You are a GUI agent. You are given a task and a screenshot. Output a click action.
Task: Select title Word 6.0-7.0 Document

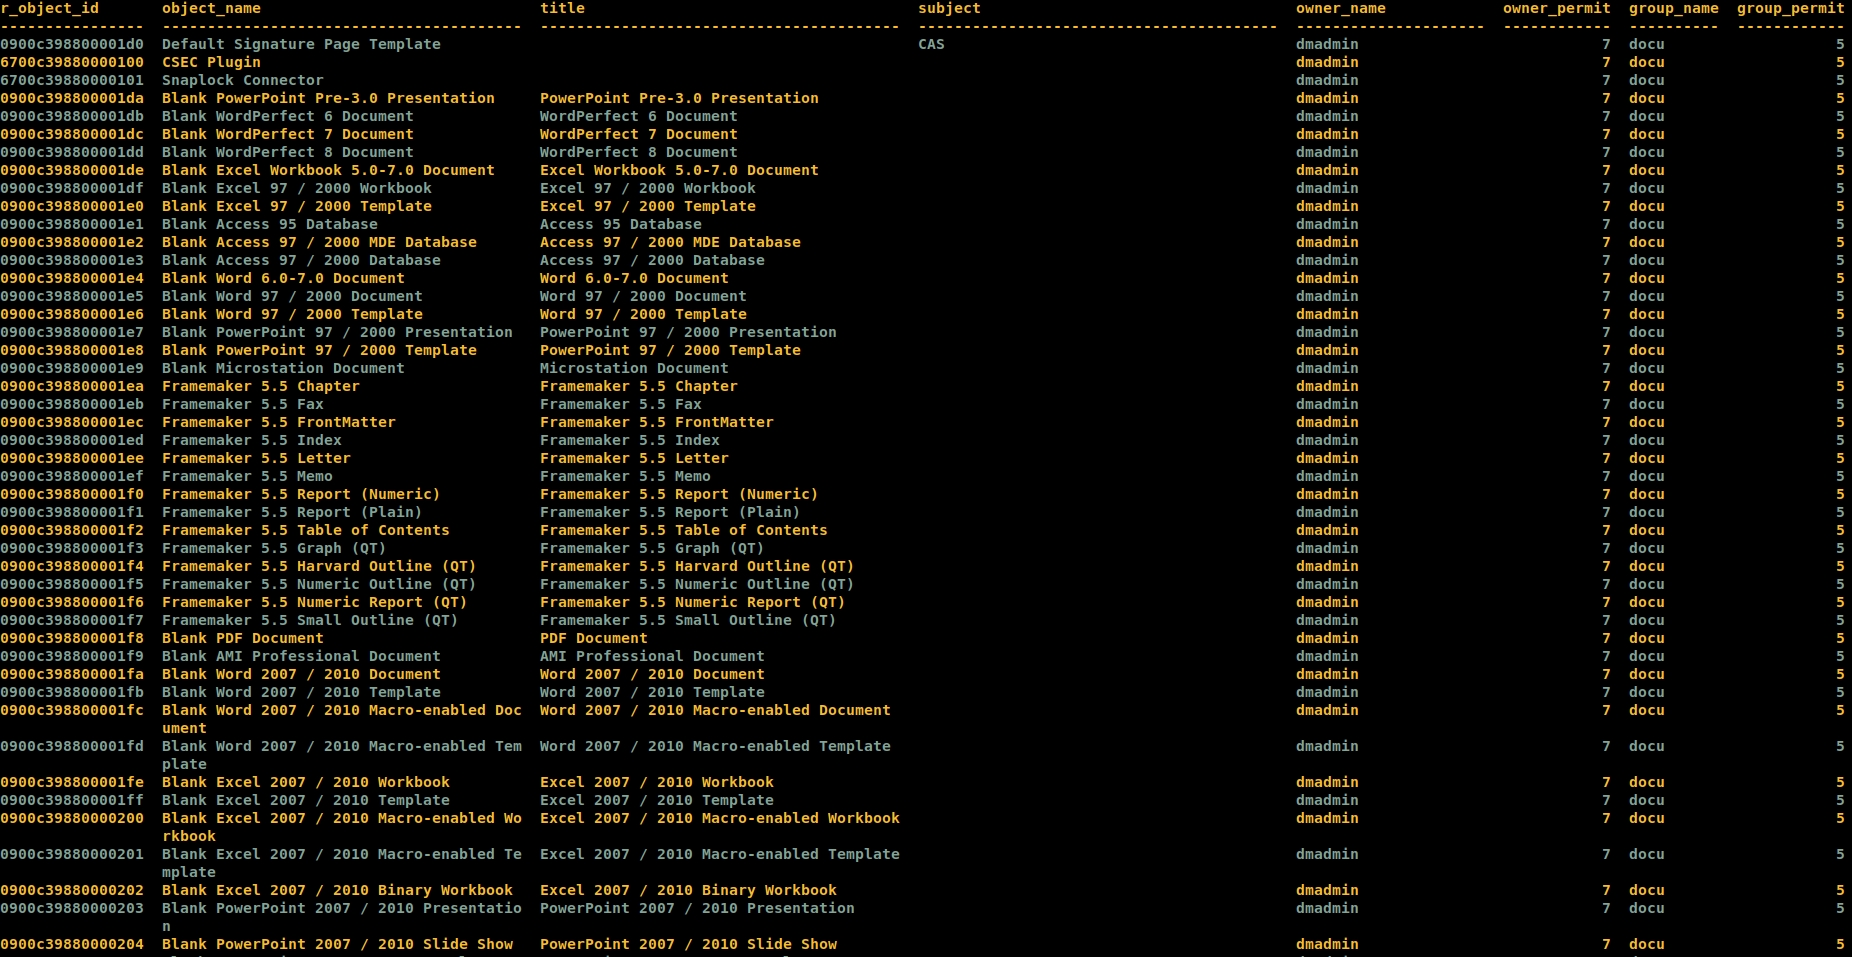(x=634, y=278)
